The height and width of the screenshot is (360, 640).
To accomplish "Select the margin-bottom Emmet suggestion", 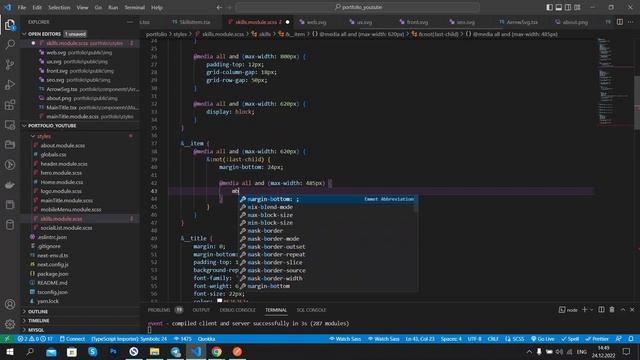I will pos(327,199).
